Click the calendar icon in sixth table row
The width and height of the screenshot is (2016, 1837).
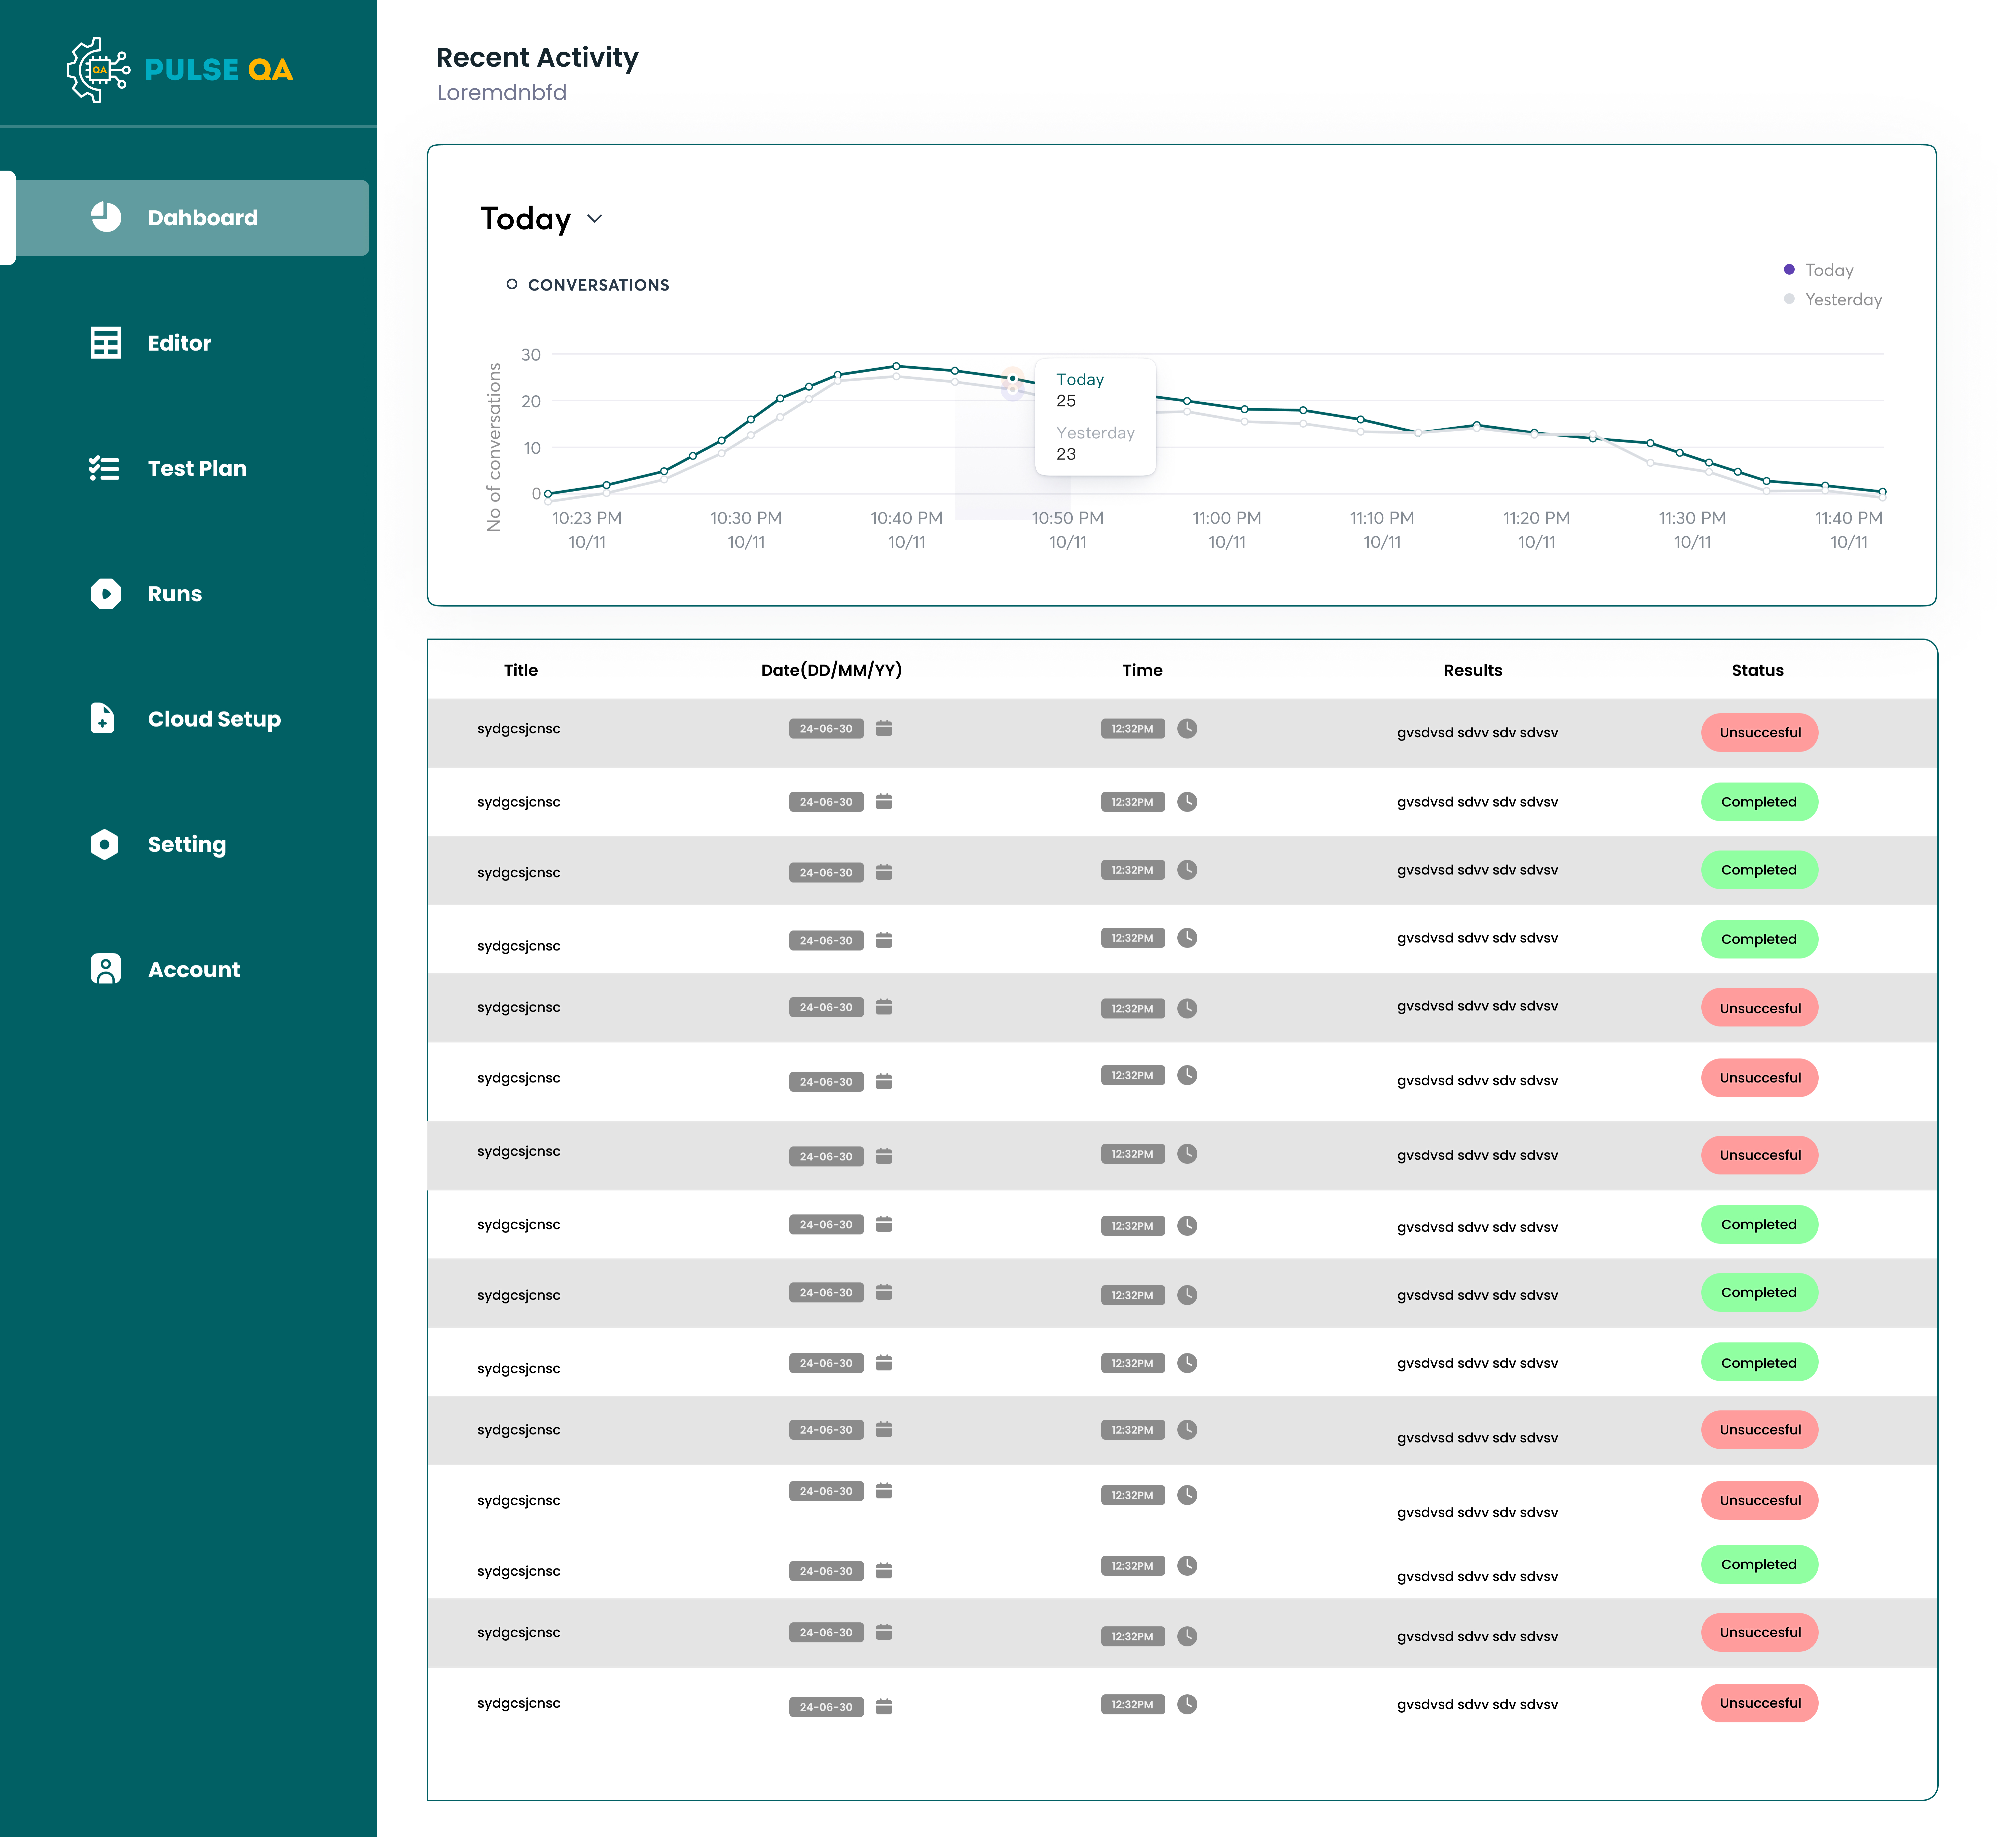pyautogui.click(x=884, y=1081)
